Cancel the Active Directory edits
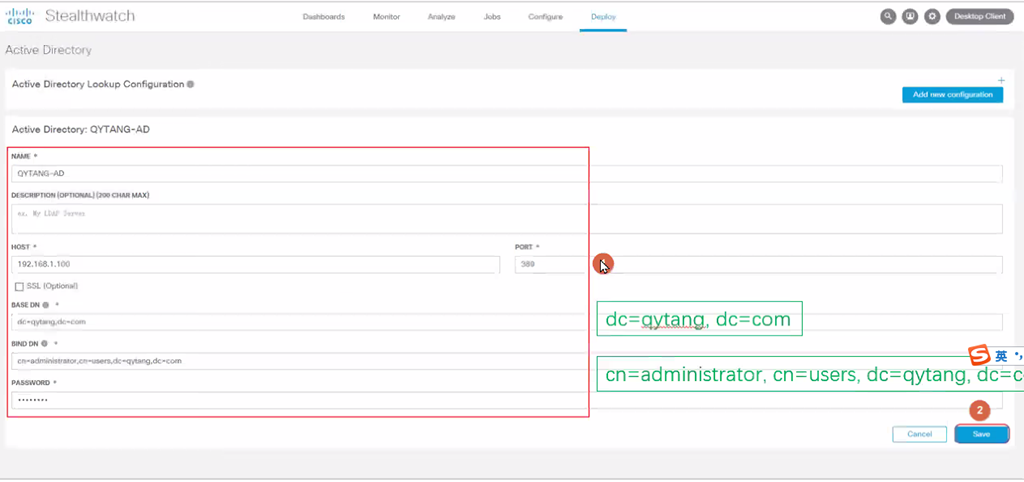Screen dimensions: 1024x482 [919, 434]
